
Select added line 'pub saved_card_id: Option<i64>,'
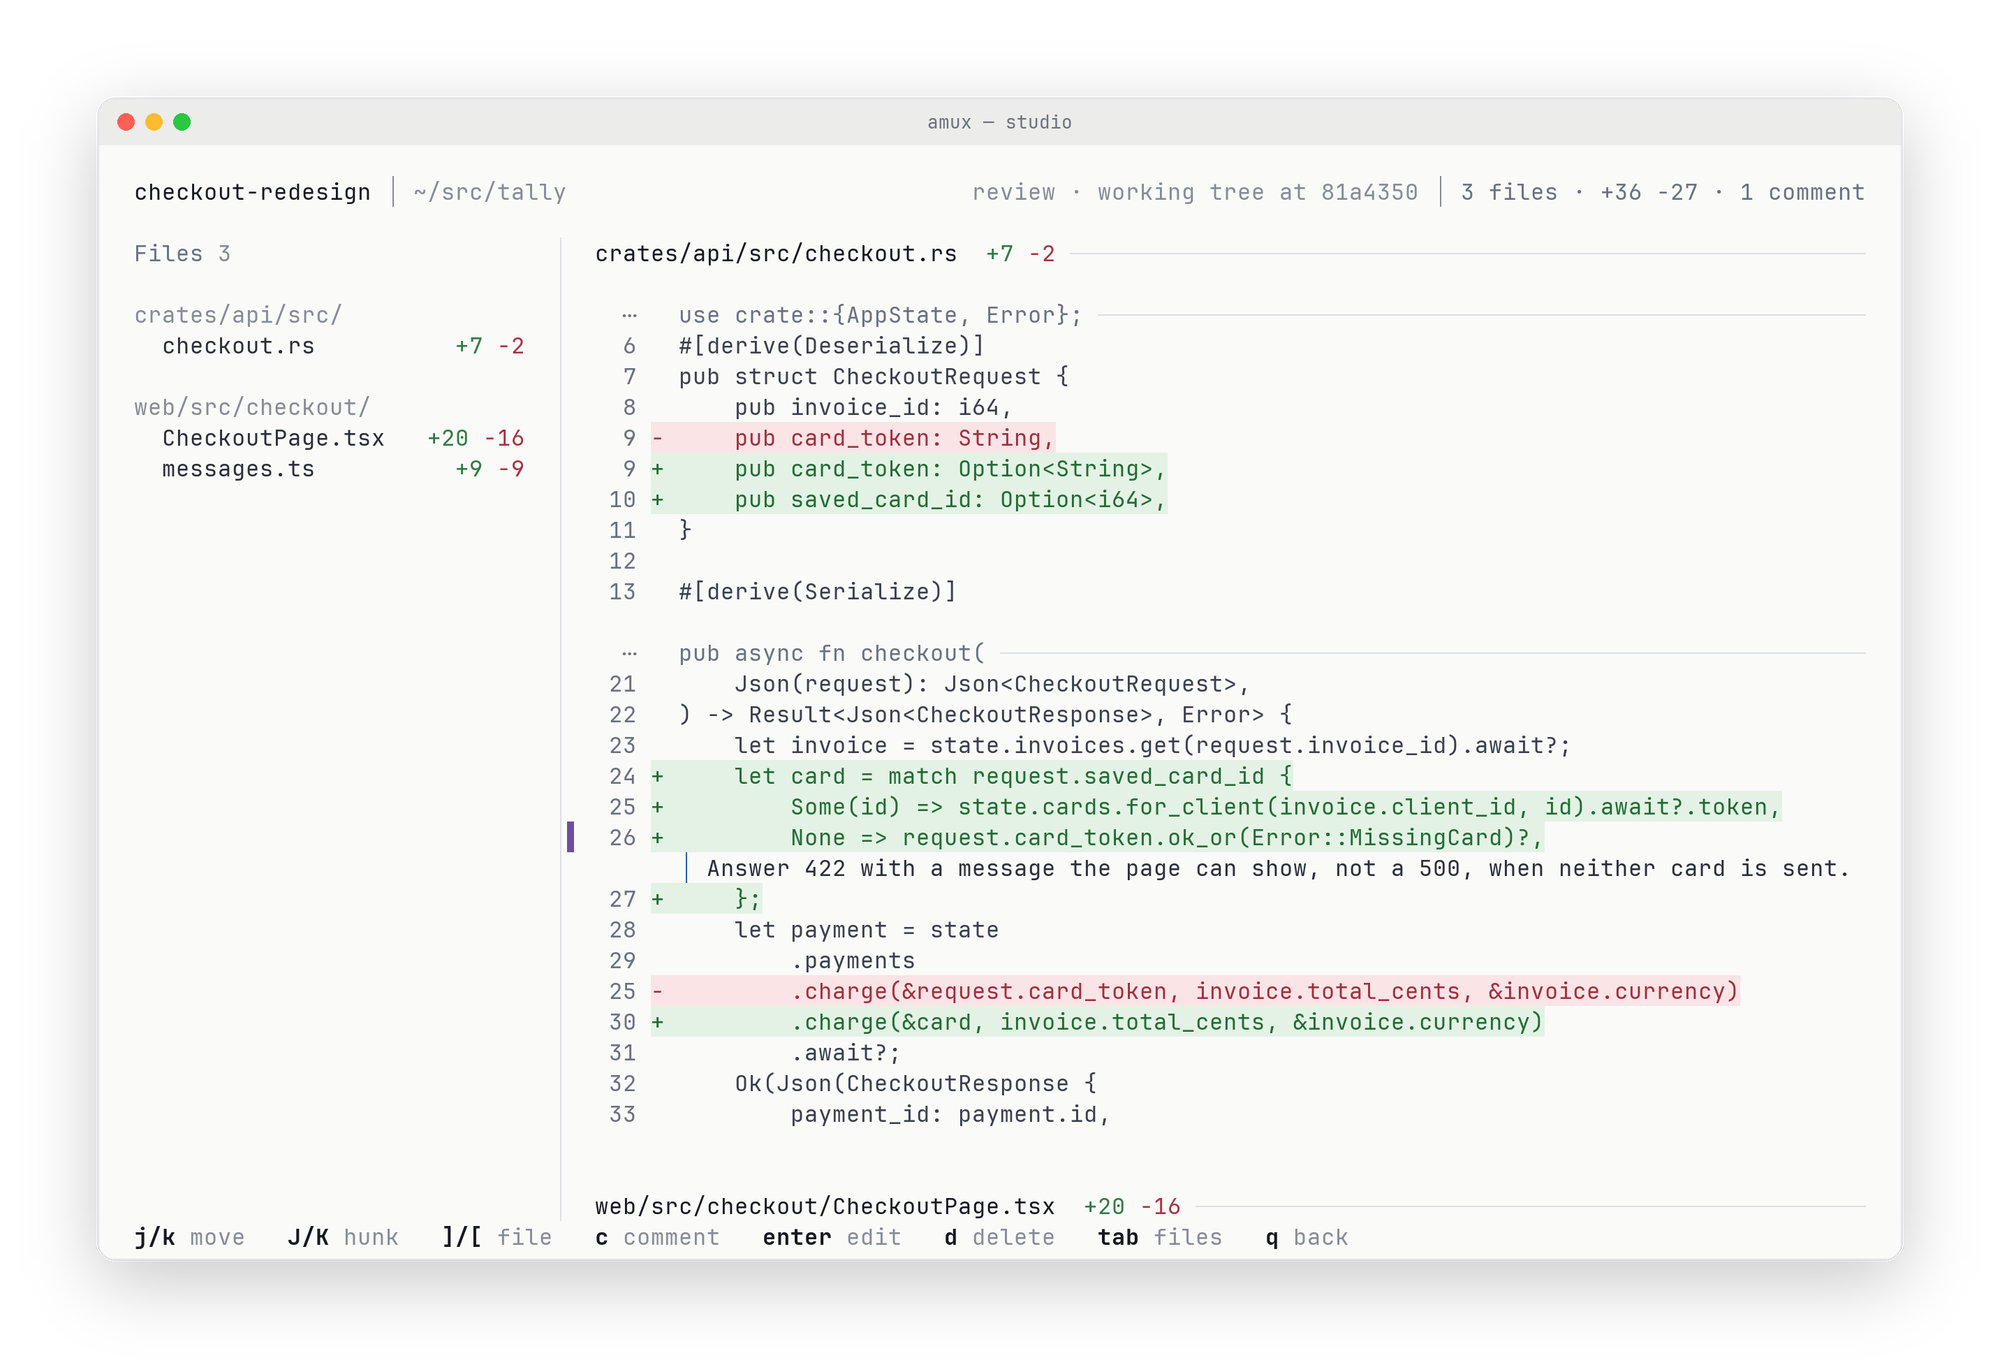[909, 500]
